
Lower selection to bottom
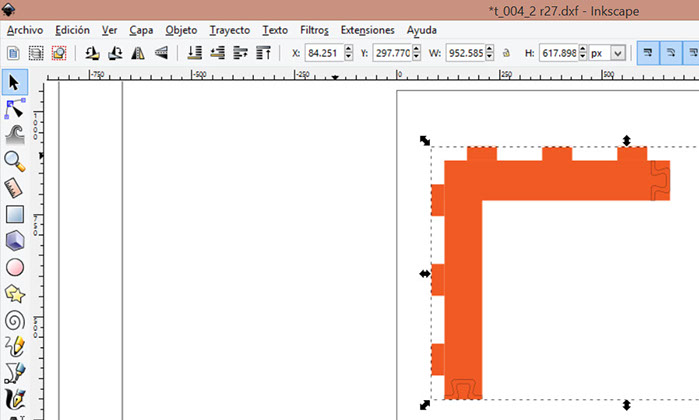[194, 53]
